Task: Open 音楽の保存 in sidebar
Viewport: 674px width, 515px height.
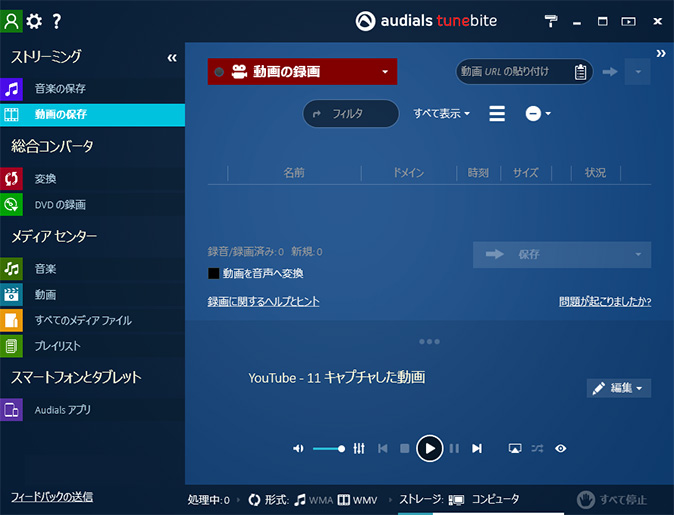Action: tap(92, 89)
